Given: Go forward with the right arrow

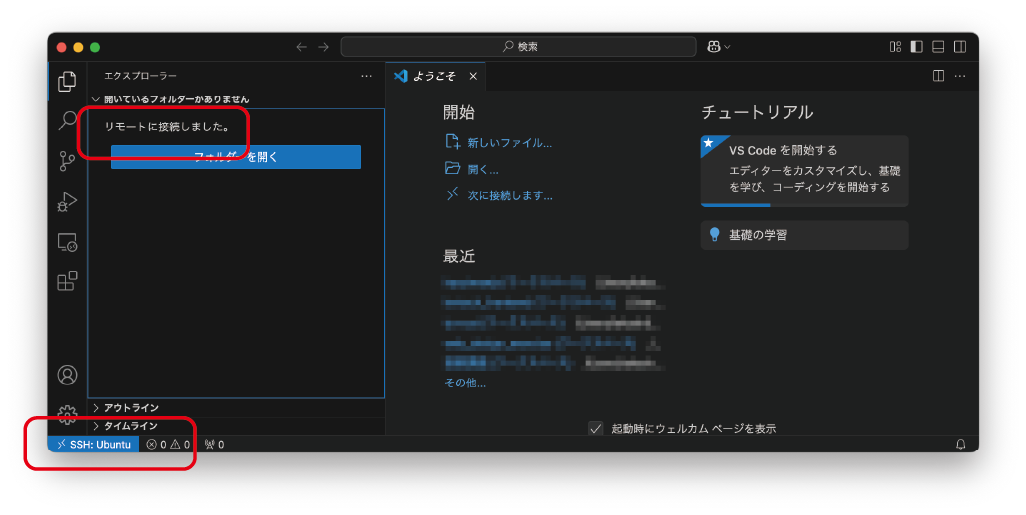Looking at the screenshot, I should point(323,47).
